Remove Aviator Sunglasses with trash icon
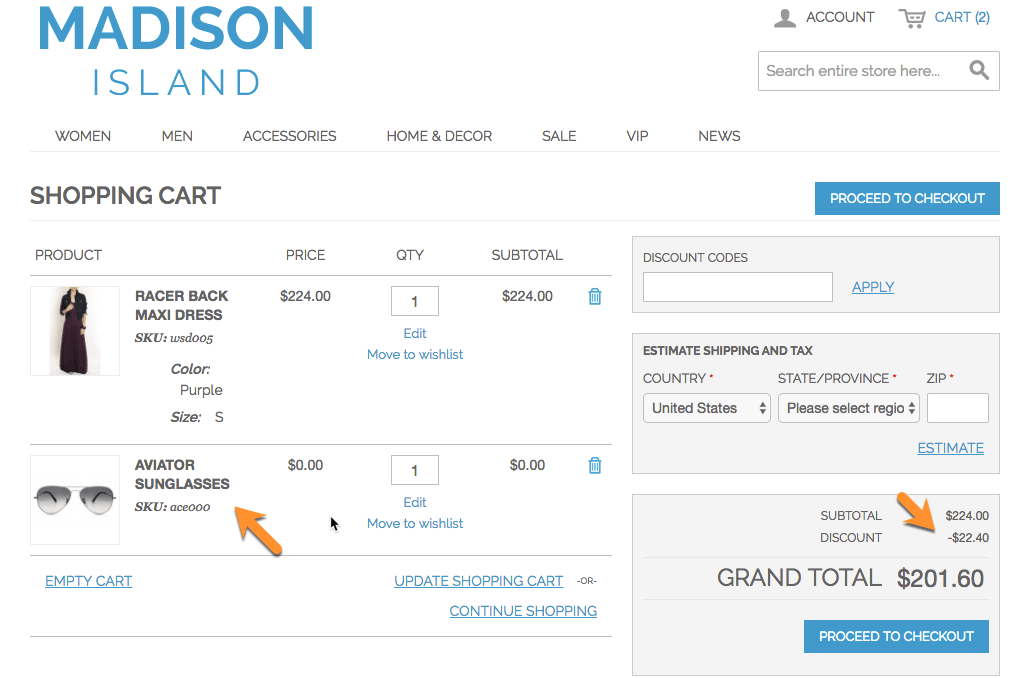Image resolution: width=1030 pixels, height=679 pixels. pos(595,466)
